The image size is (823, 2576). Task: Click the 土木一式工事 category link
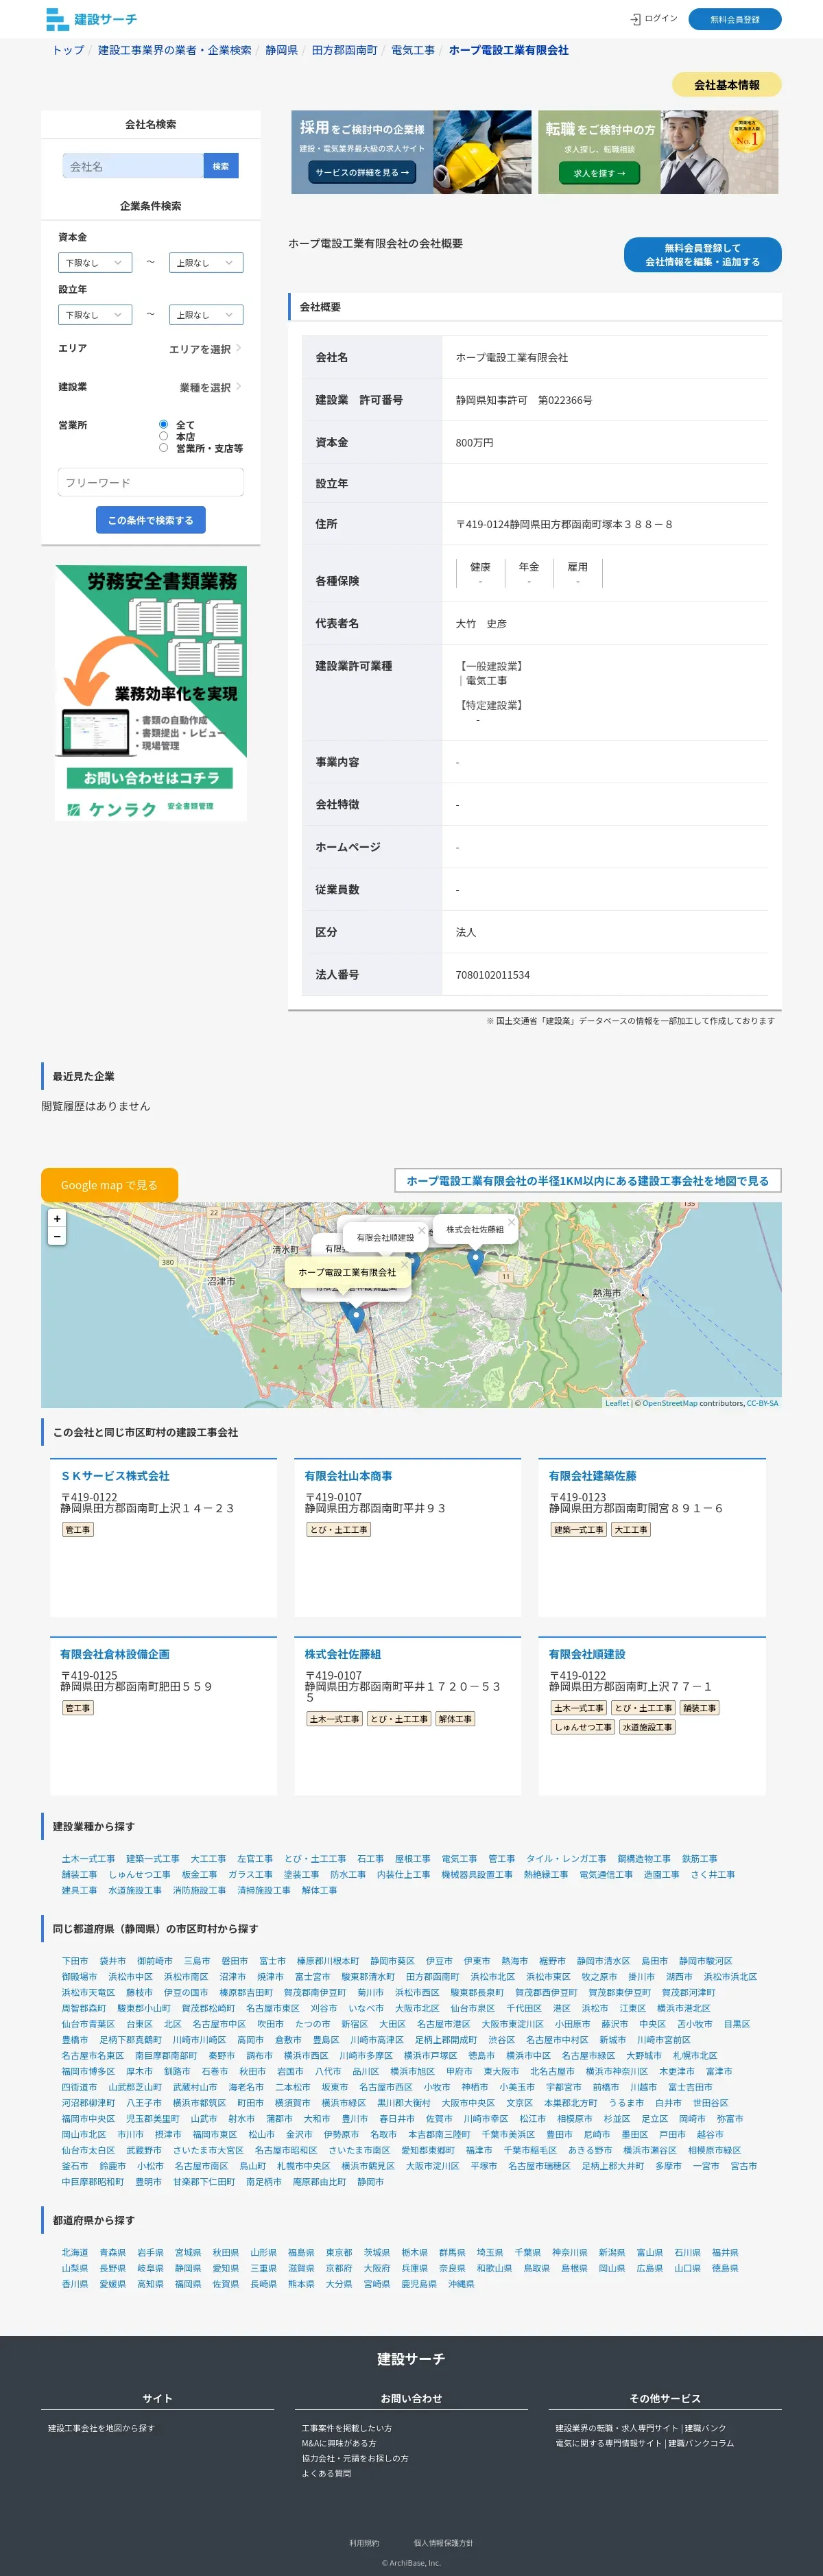[x=88, y=1859]
